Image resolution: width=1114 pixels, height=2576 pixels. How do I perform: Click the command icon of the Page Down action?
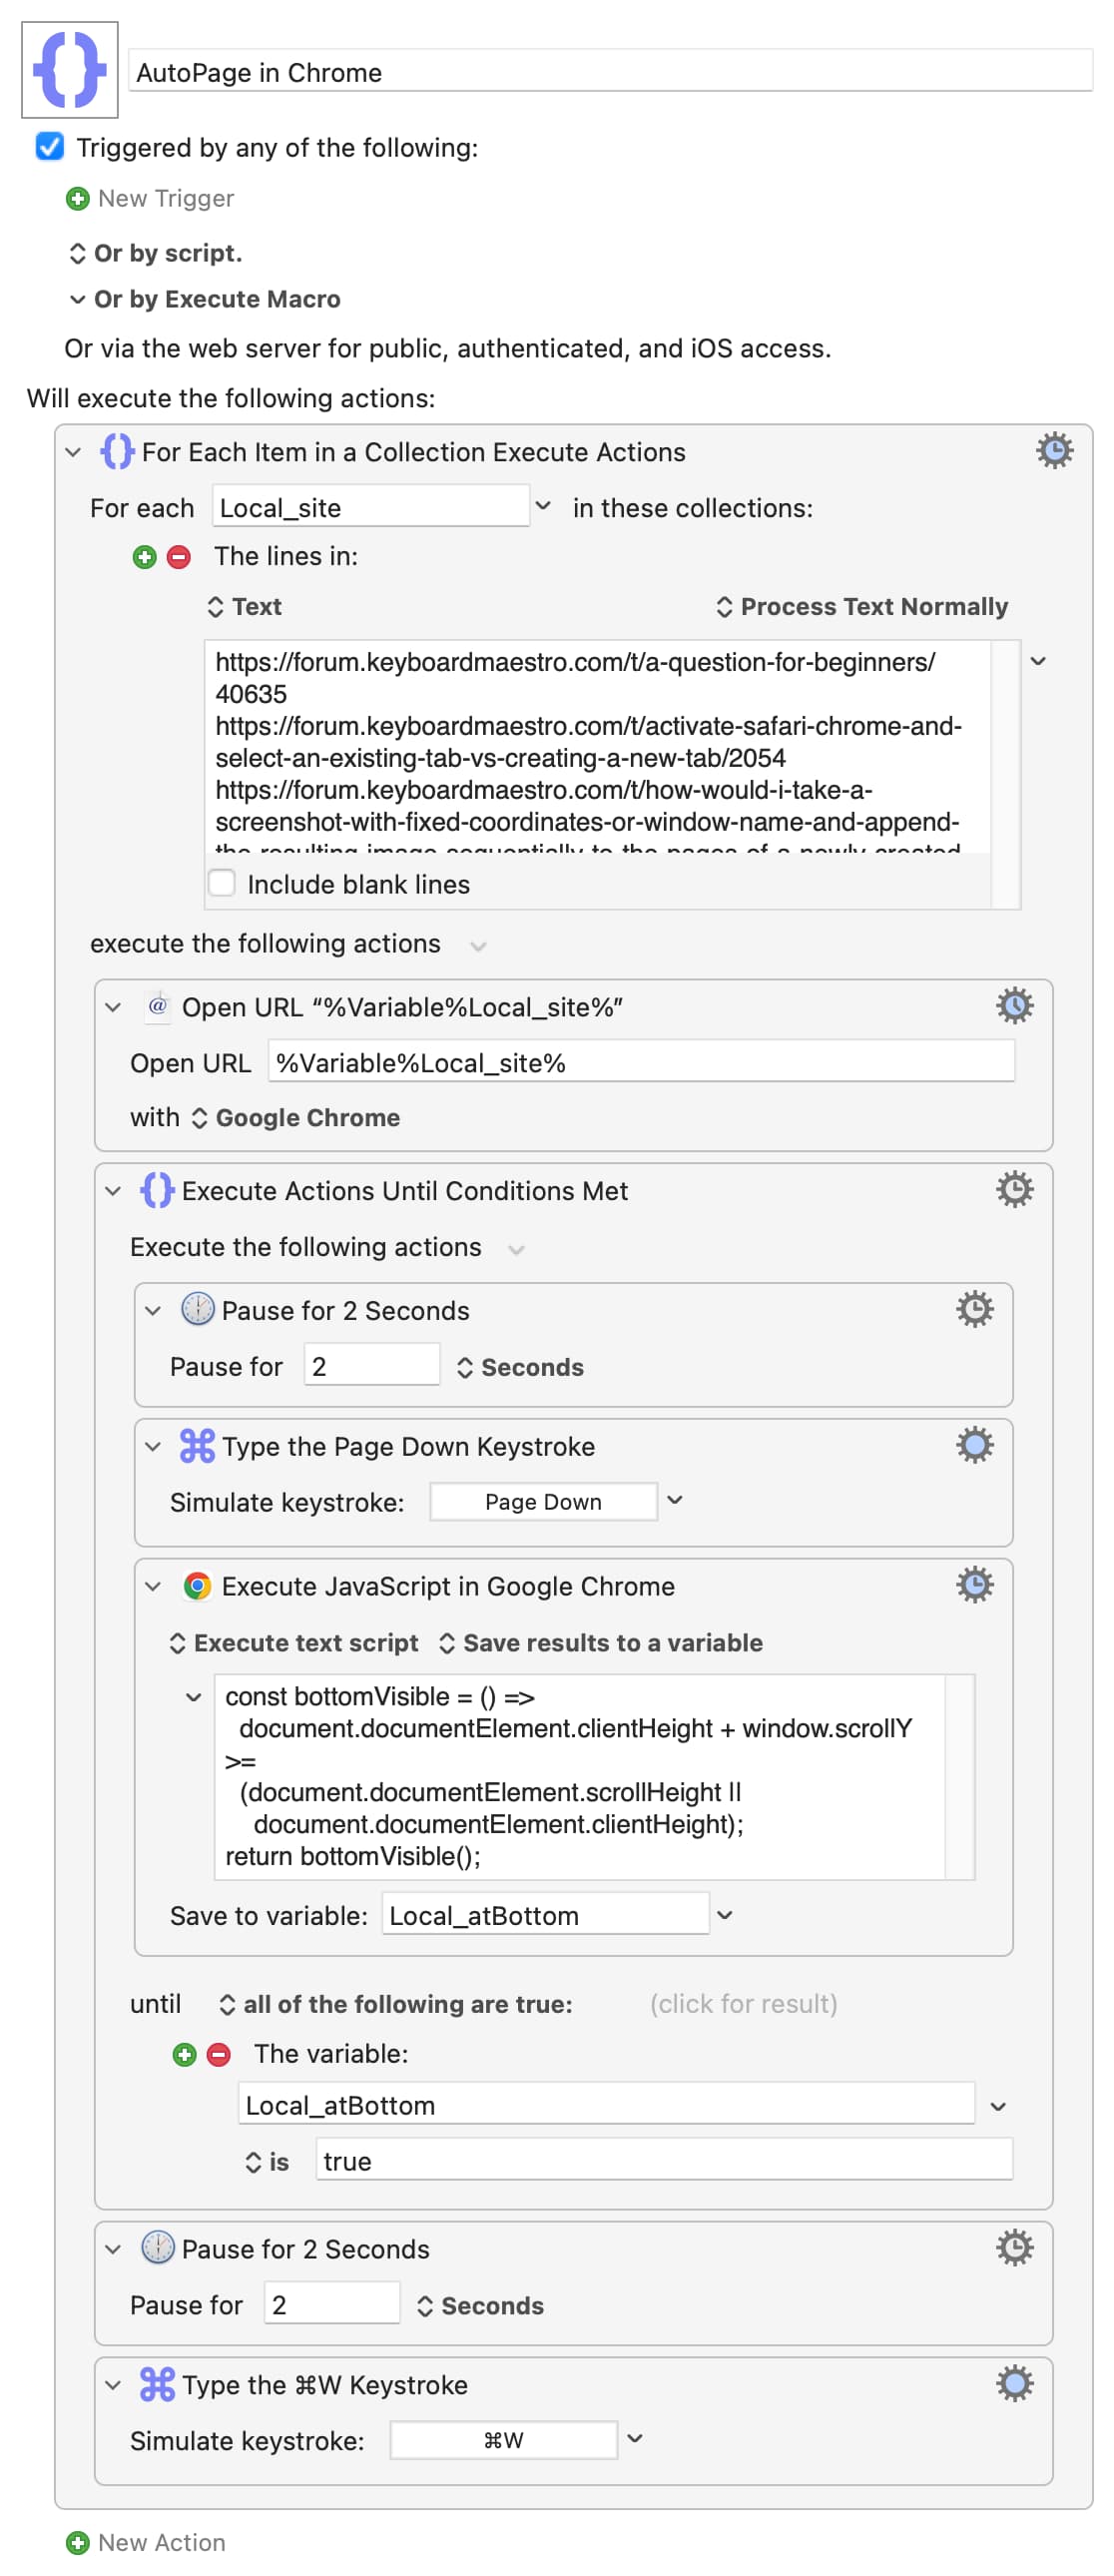click(197, 1446)
